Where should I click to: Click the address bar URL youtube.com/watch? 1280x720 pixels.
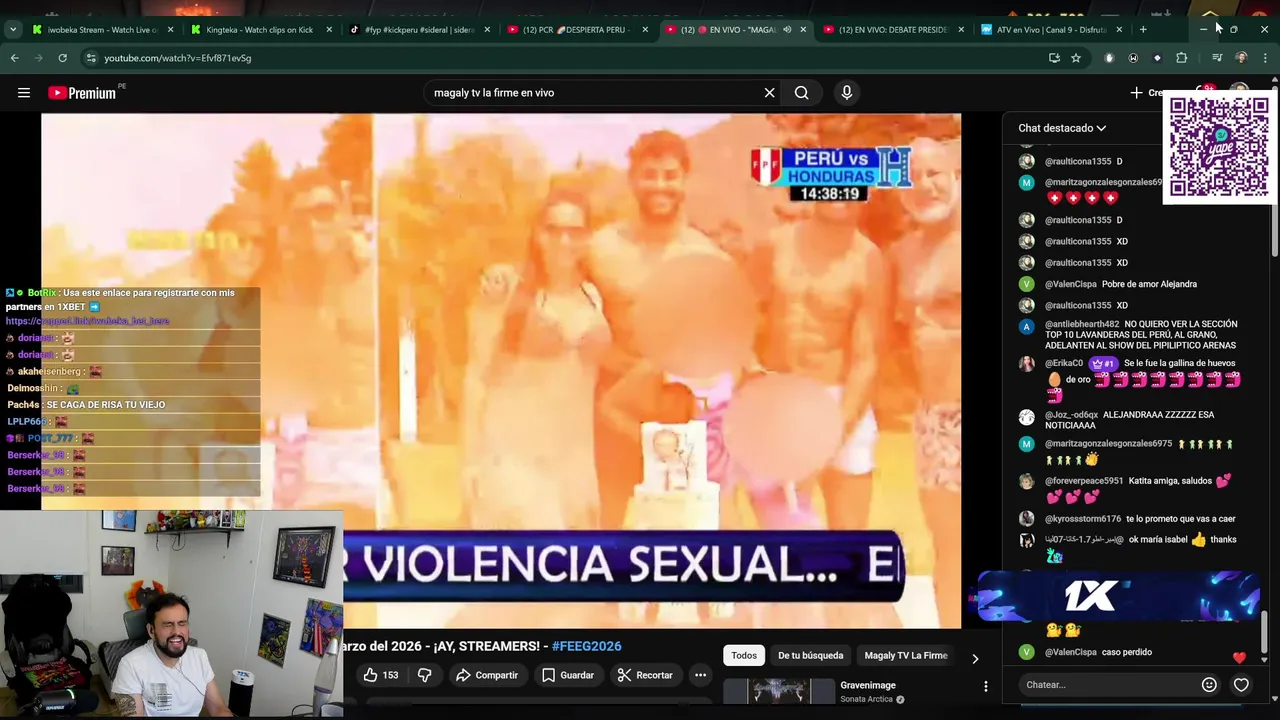click(178, 58)
